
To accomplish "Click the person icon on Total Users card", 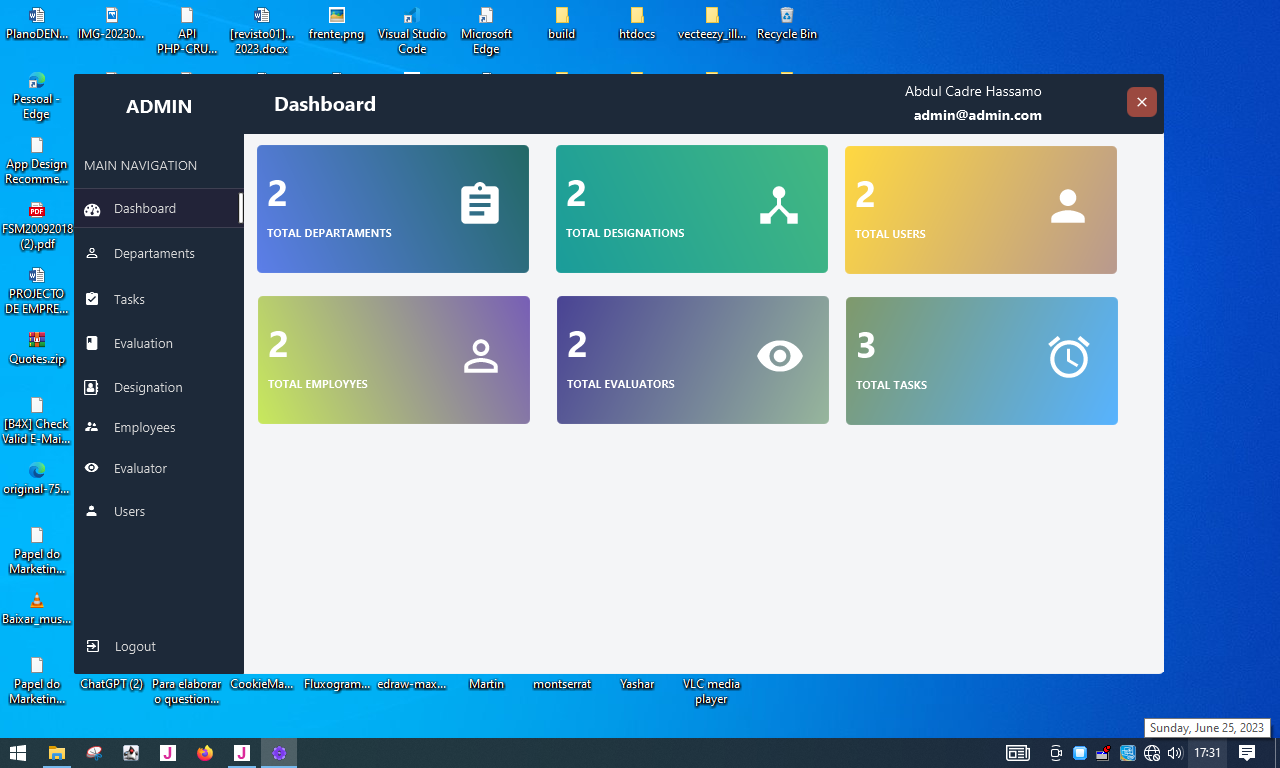I will tap(1068, 203).
